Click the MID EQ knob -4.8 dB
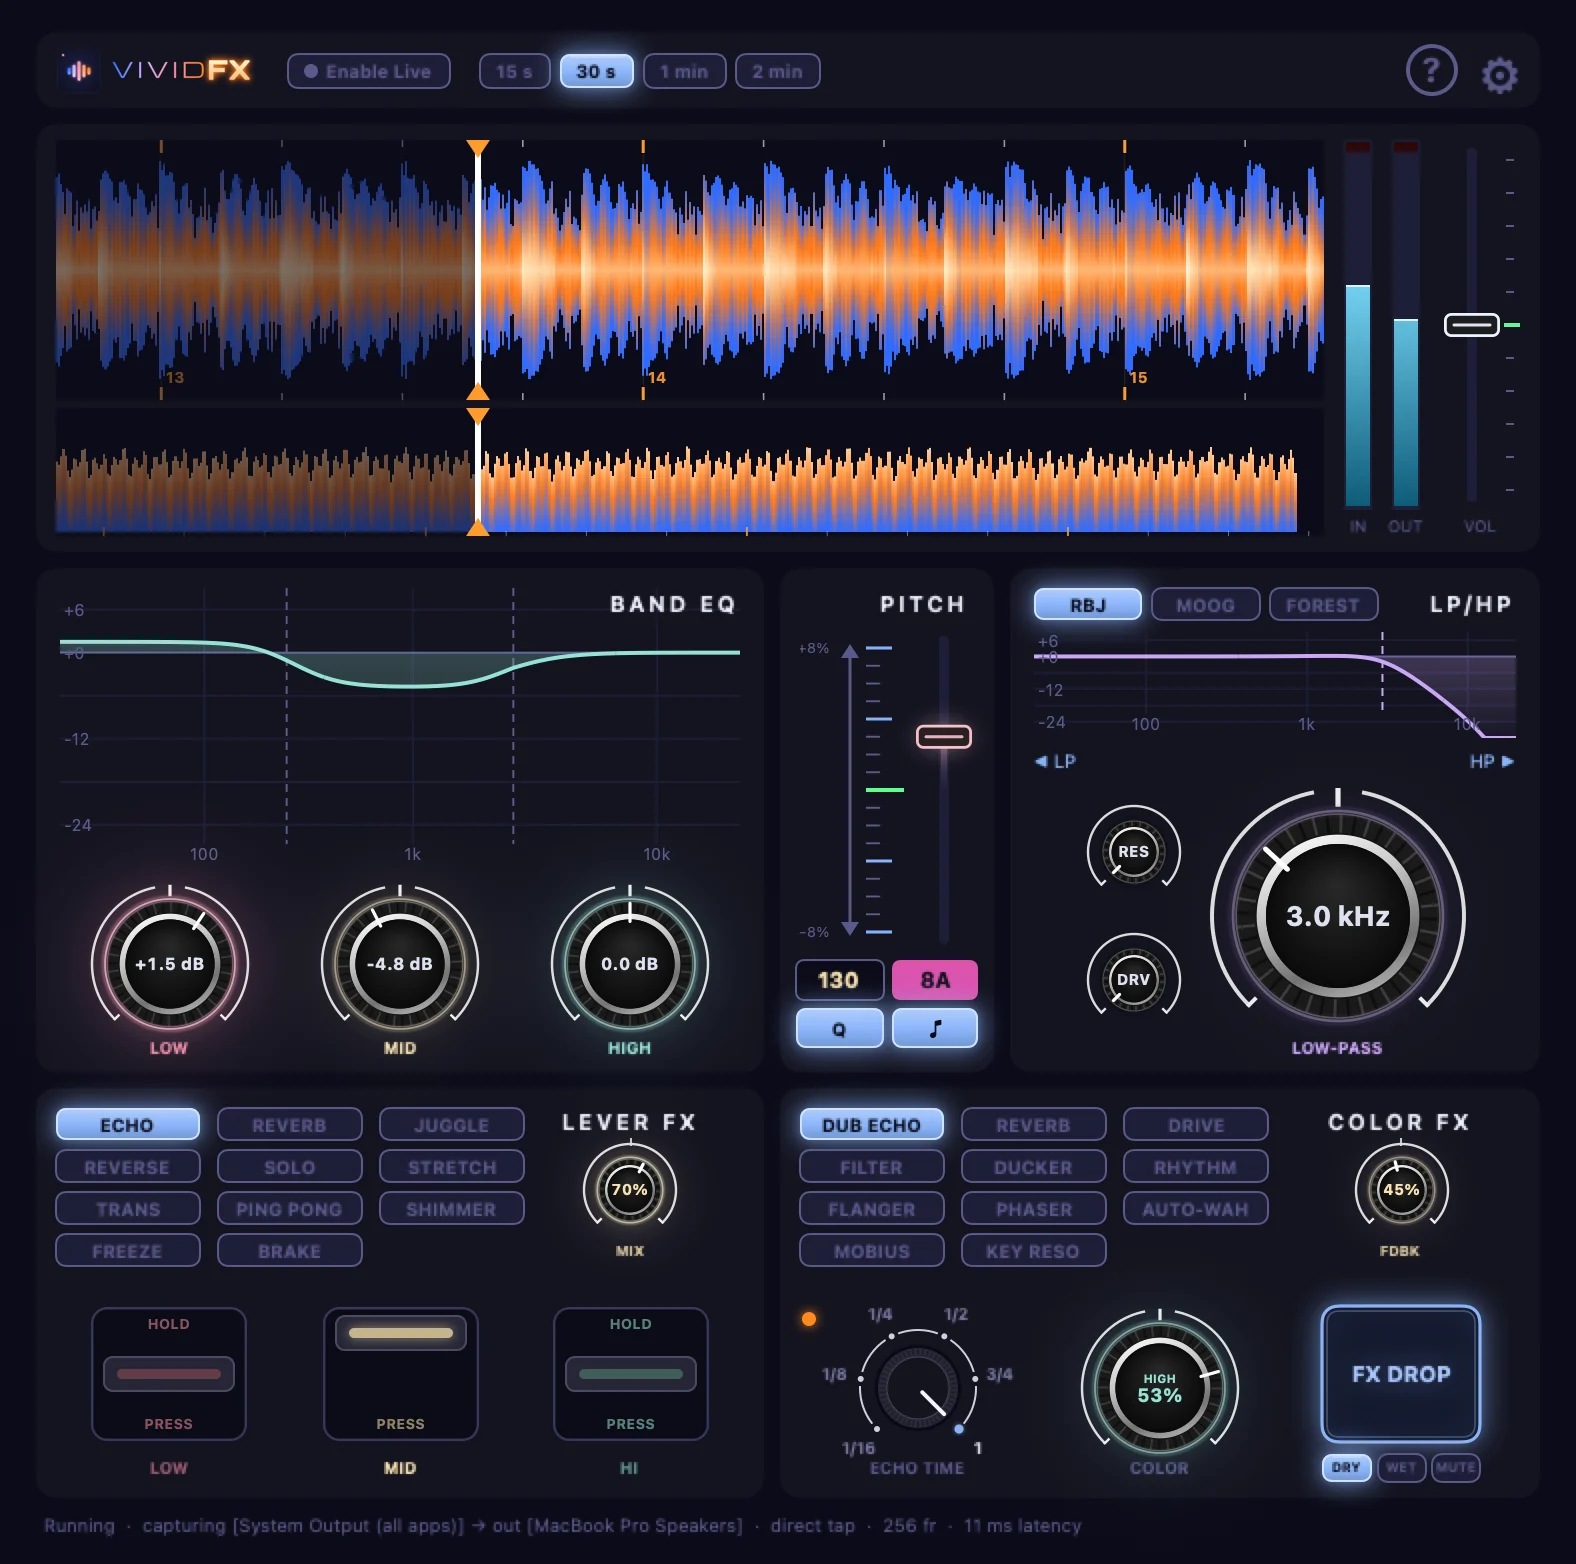 (x=399, y=963)
